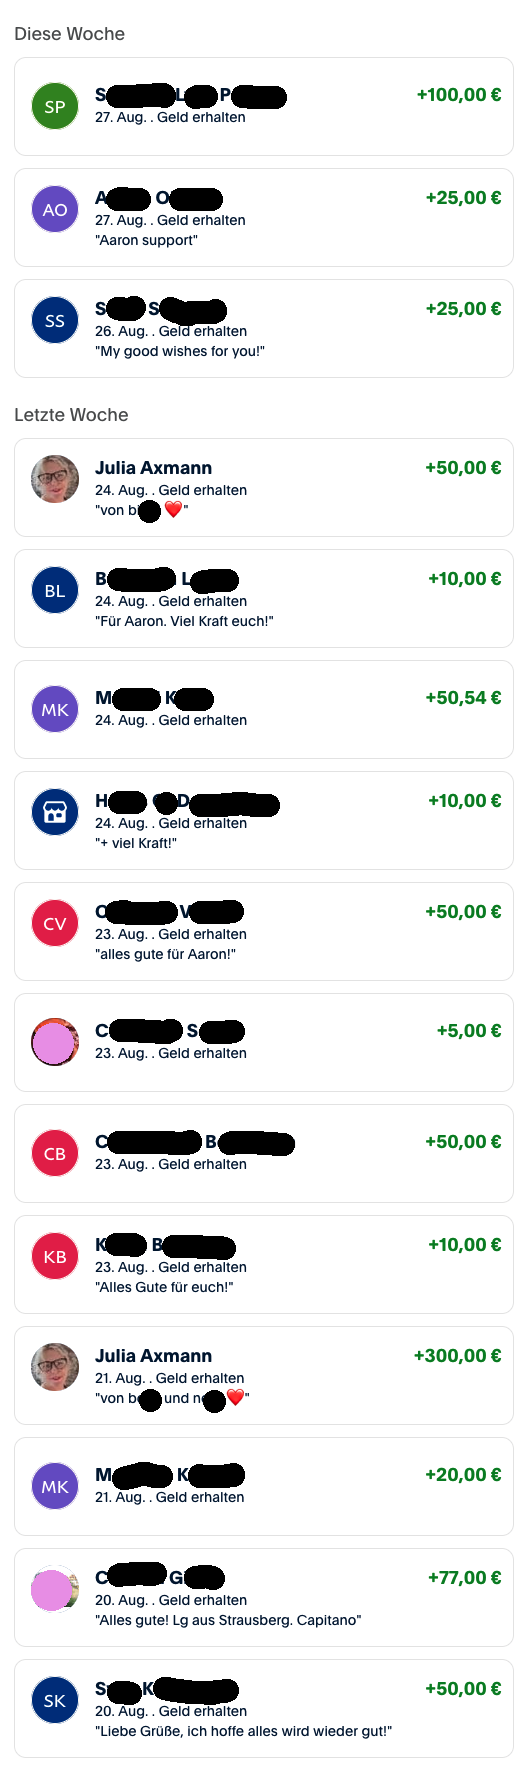
Task: Click the red CB avatar icon
Action: [55, 1153]
